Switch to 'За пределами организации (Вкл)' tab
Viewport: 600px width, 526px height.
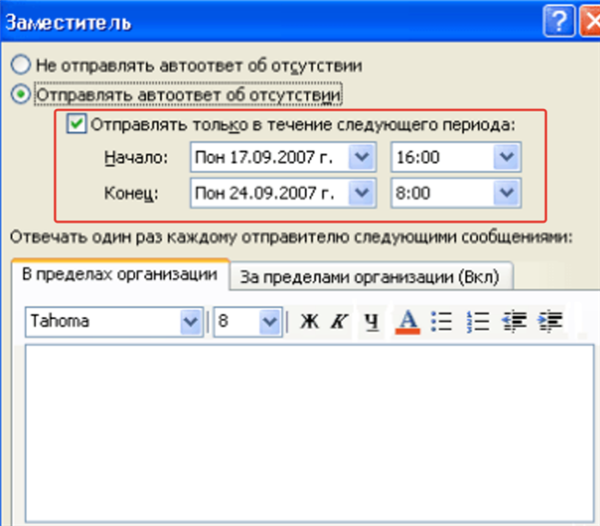click(x=370, y=277)
